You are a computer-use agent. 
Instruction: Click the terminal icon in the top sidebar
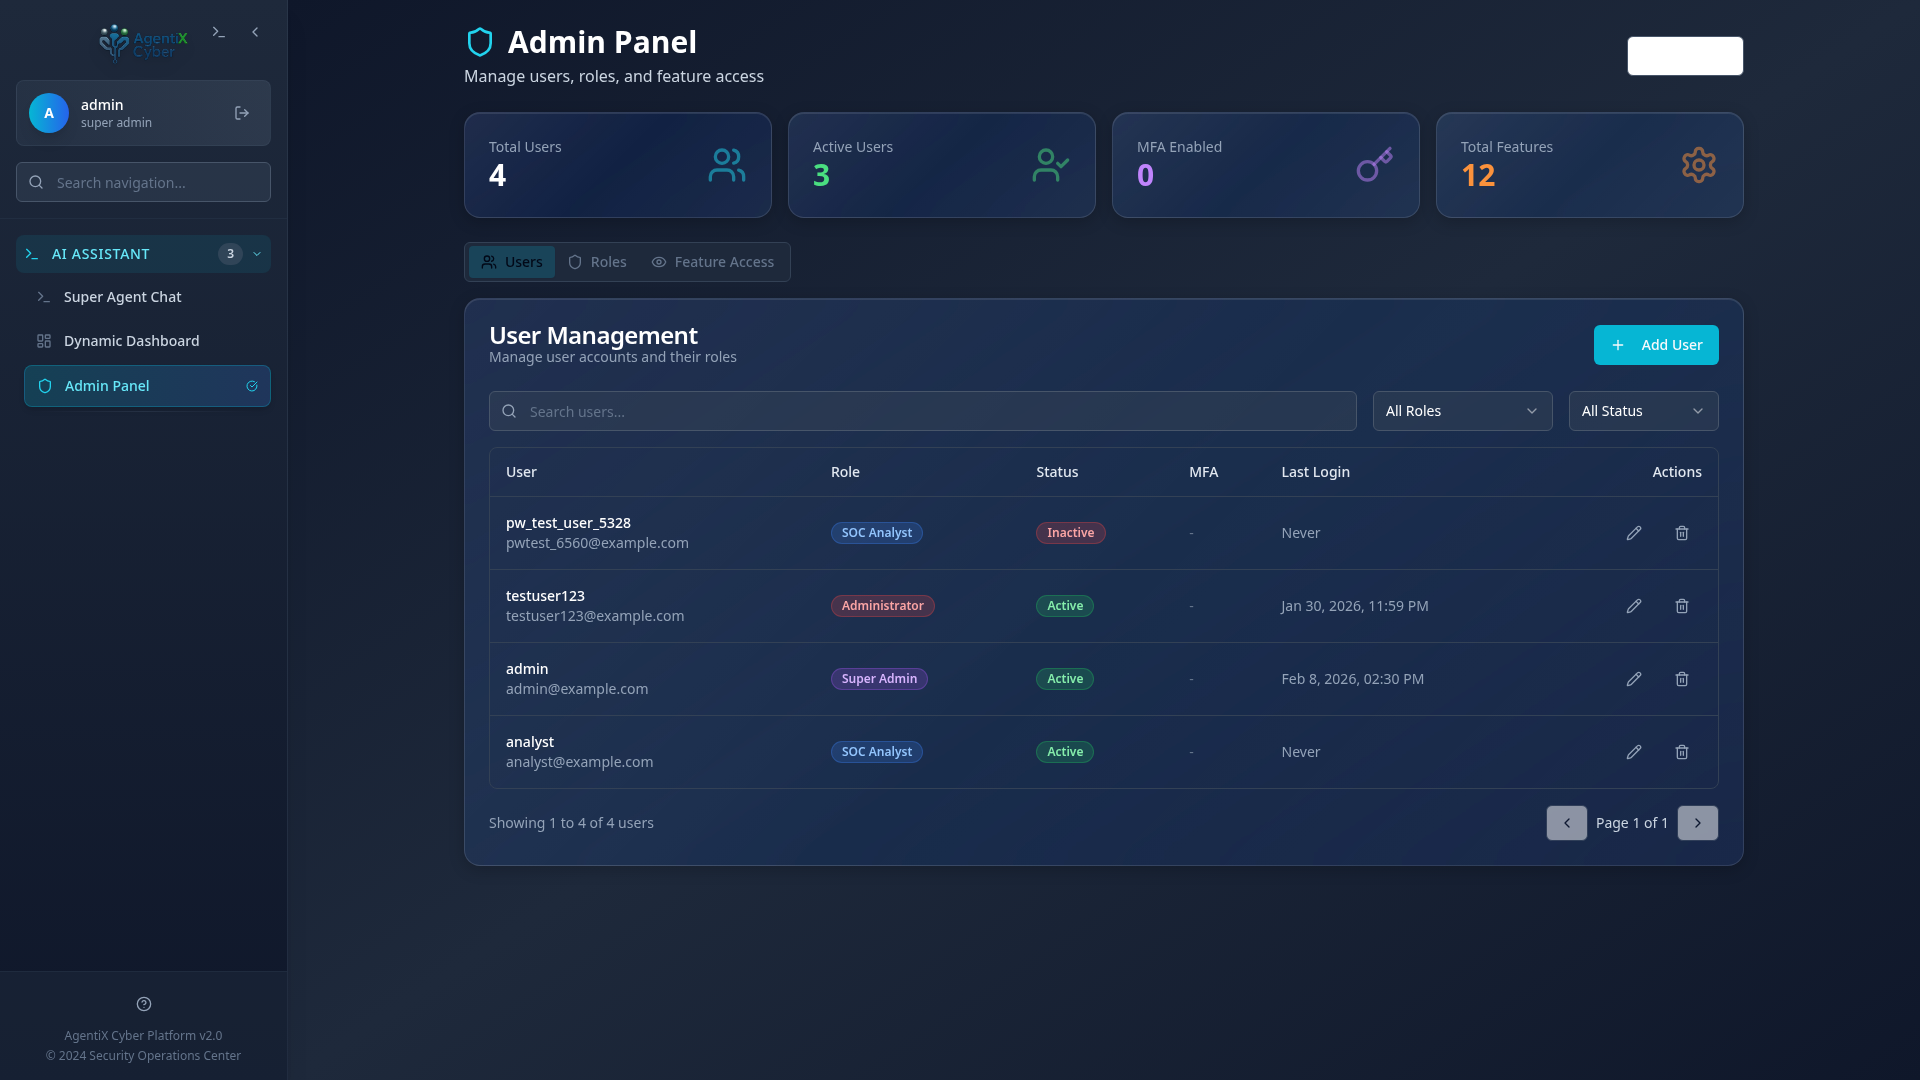[219, 32]
